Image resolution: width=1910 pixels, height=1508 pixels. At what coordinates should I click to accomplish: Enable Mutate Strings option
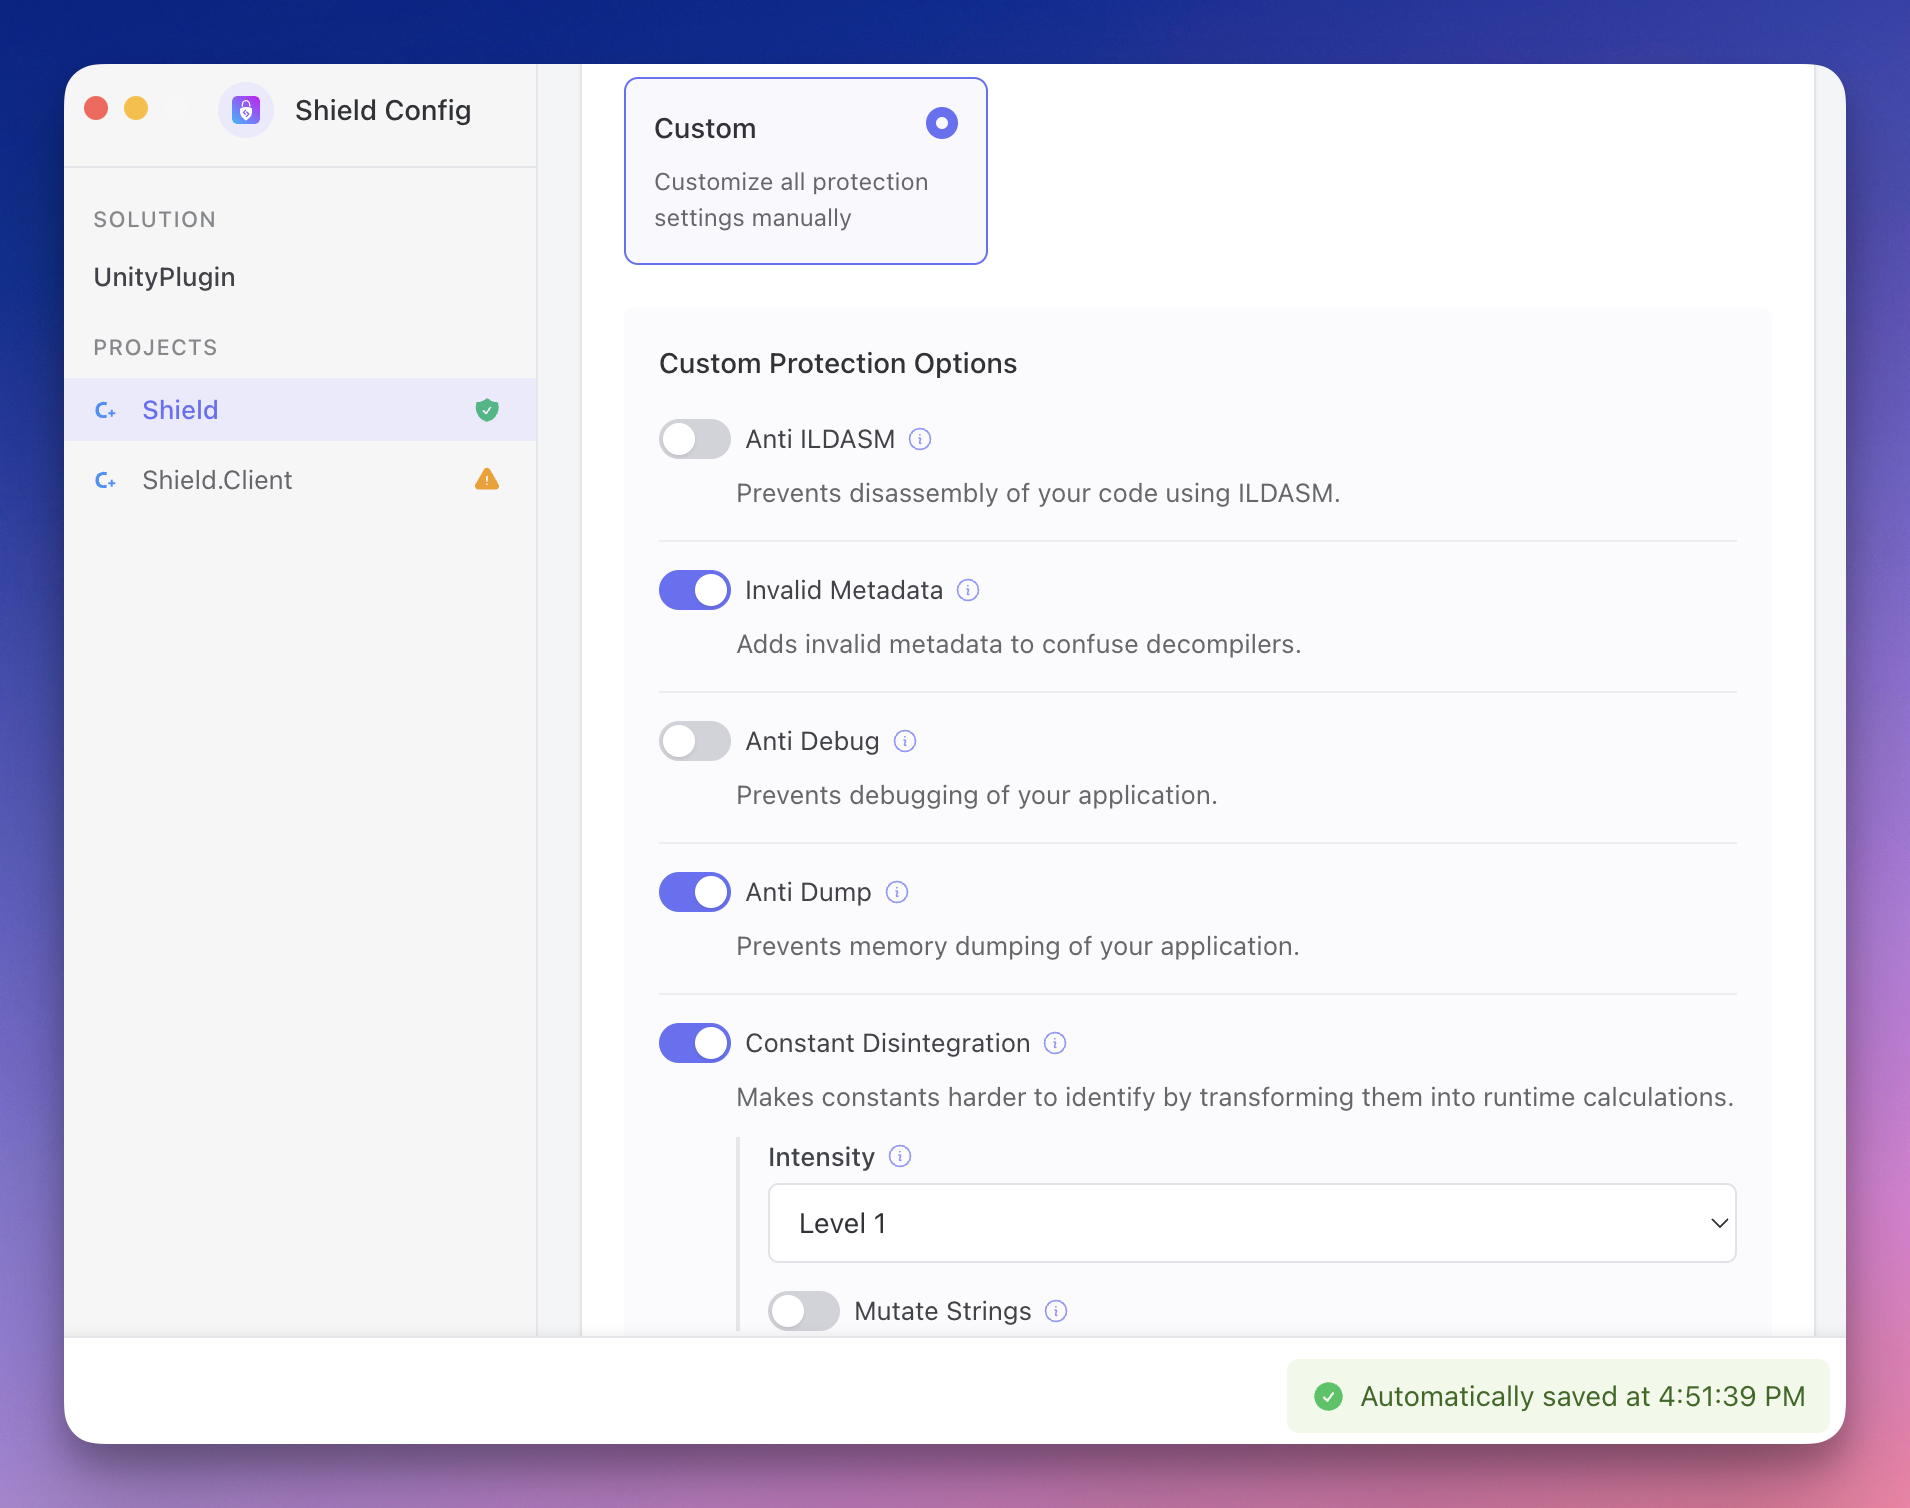(x=803, y=1311)
